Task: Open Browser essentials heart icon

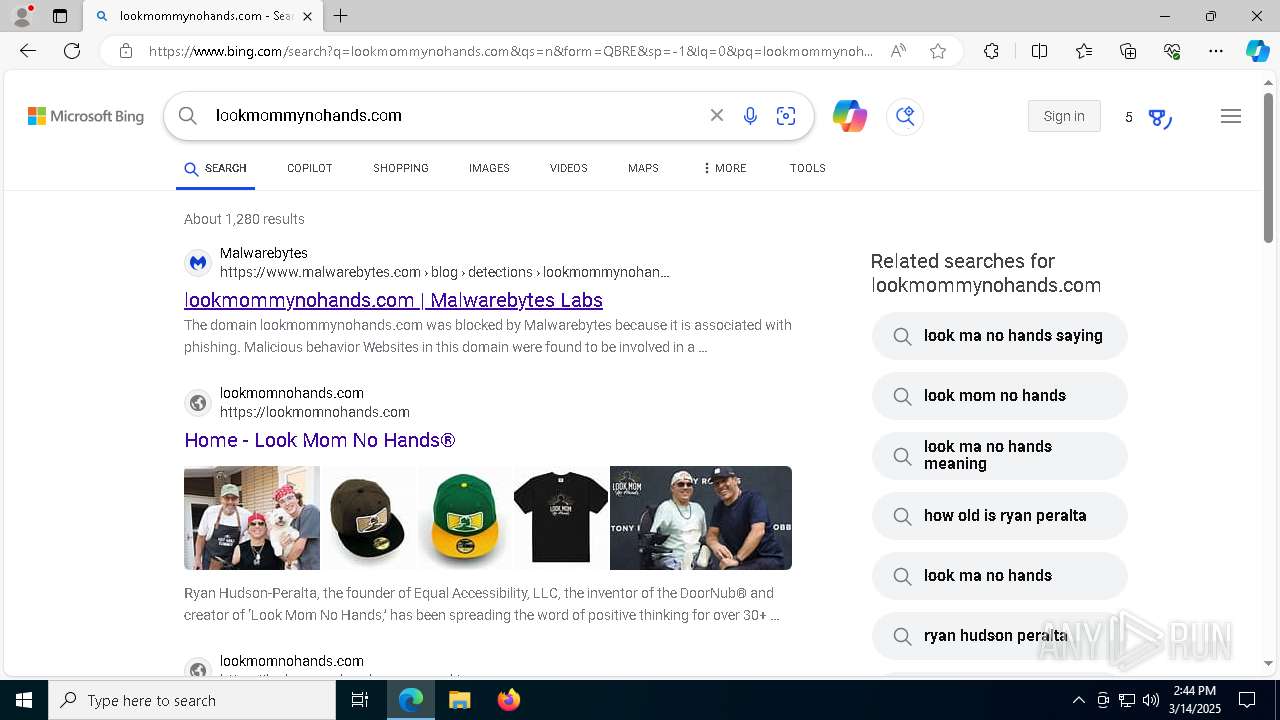Action: [1172, 51]
